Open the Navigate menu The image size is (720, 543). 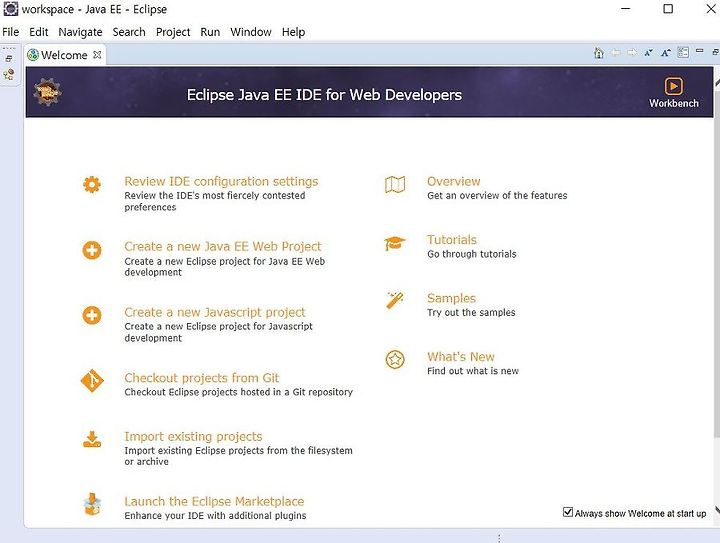pos(80,32)
